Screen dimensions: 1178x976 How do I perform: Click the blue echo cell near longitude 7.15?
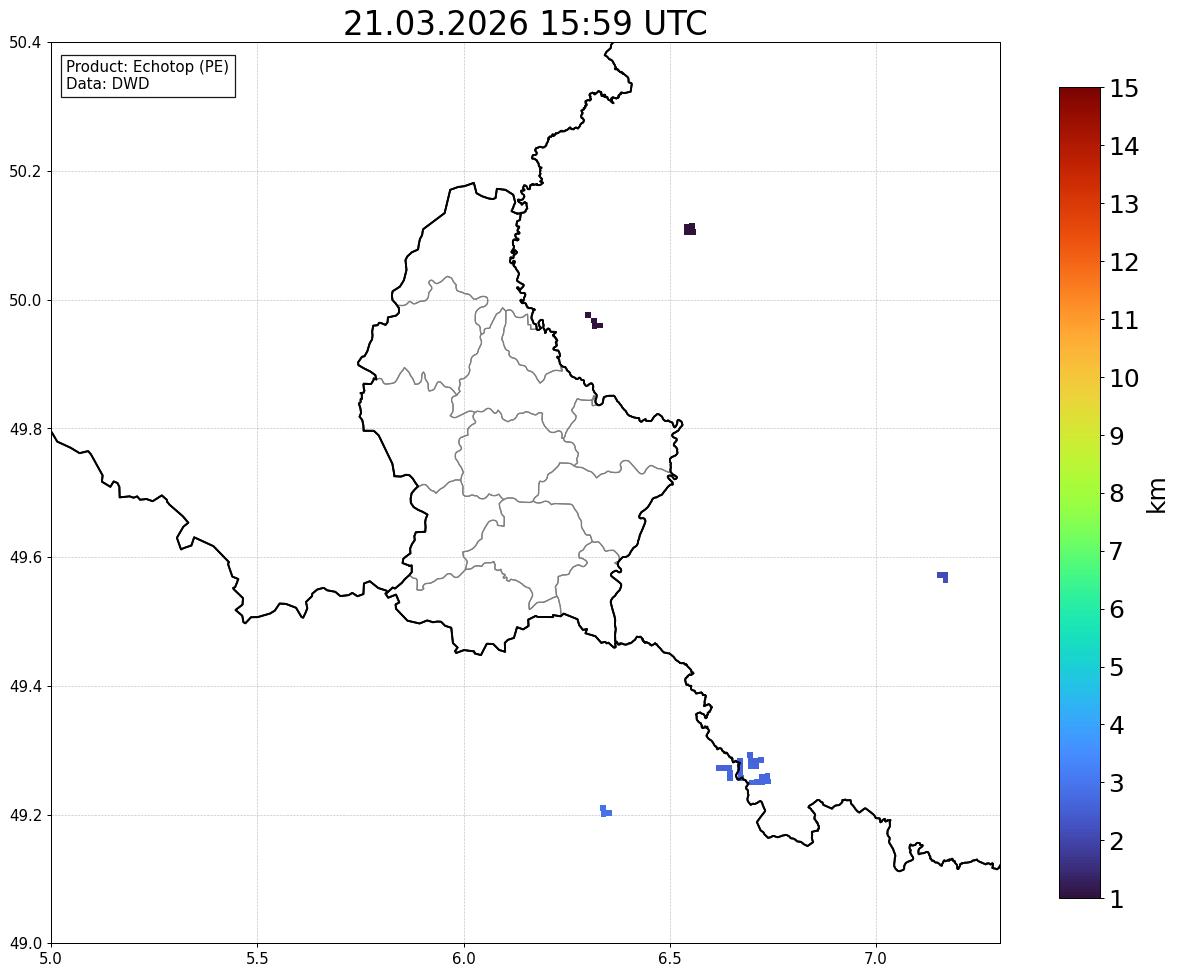943,576
